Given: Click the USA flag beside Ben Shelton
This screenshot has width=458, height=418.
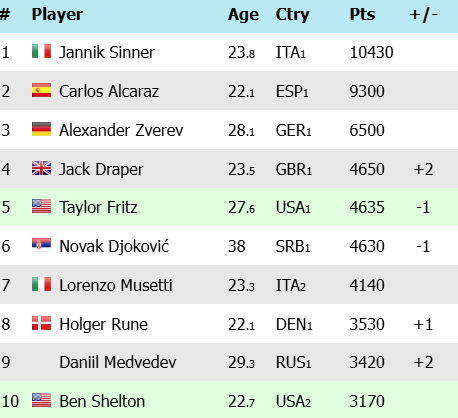Looking at the screenshot, I should (x=41, y=400).
